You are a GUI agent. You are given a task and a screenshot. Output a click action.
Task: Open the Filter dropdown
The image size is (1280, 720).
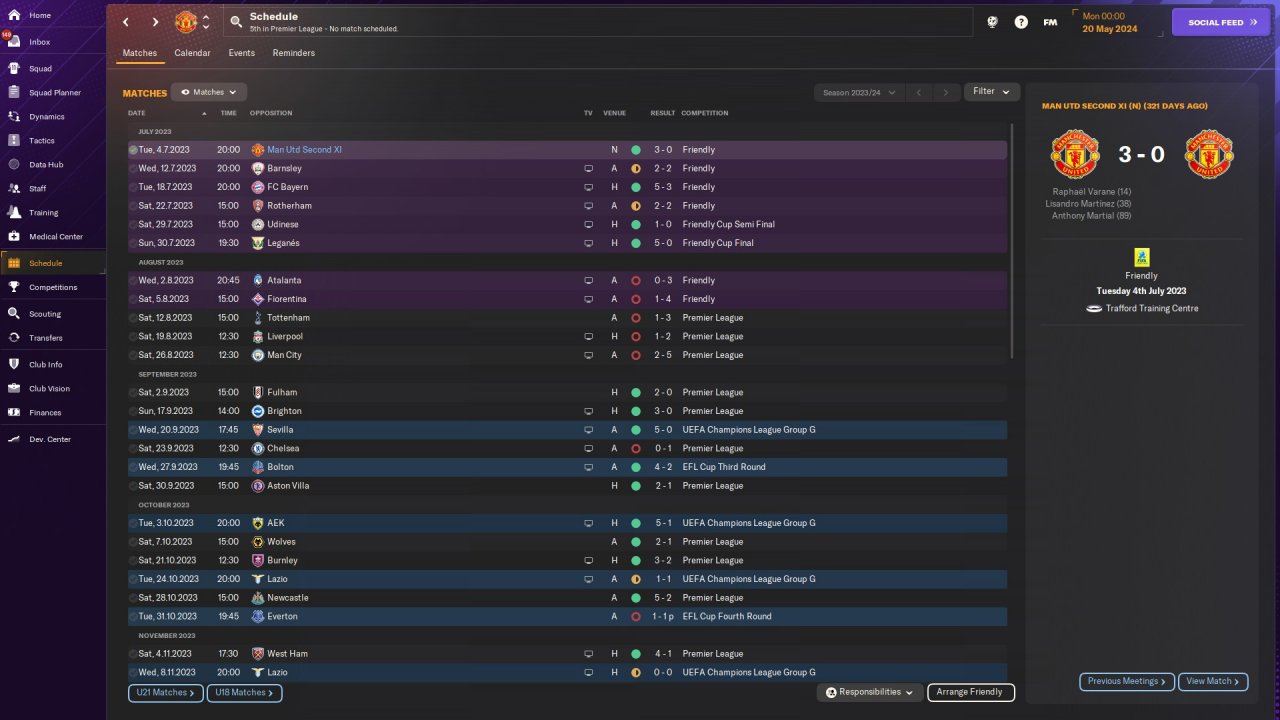992,92
